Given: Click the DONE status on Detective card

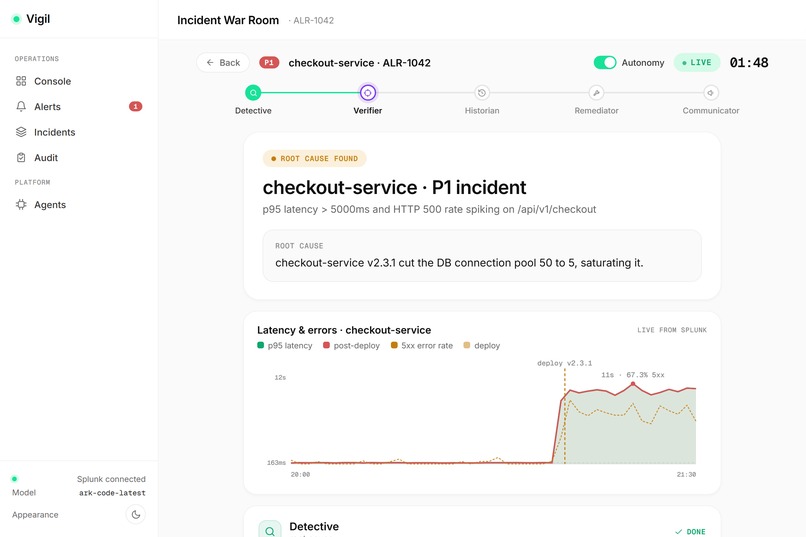Looking at the screenshot, I should [690, 532].
